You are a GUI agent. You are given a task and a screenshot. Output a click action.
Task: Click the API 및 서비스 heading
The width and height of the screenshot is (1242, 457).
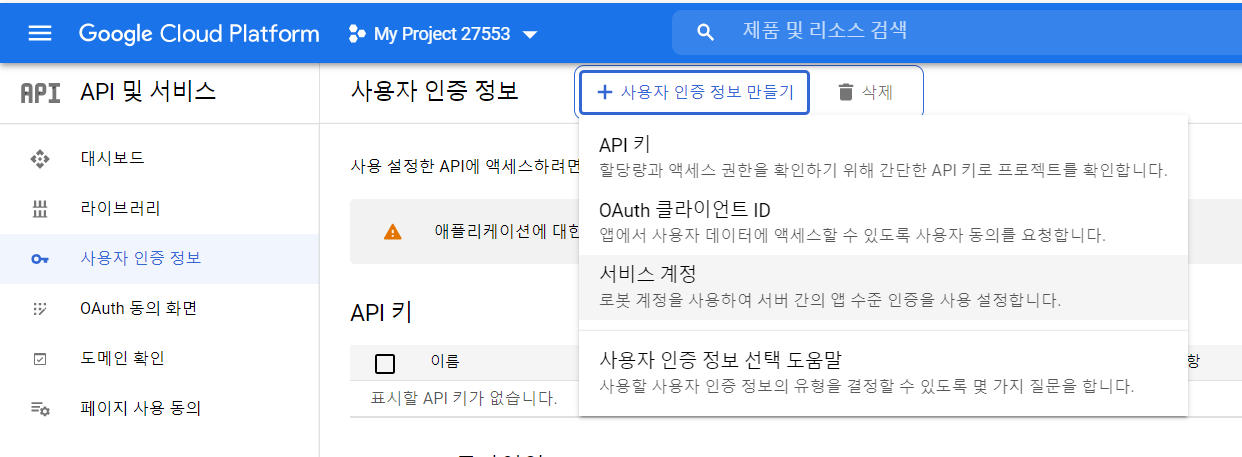point(148,93)
